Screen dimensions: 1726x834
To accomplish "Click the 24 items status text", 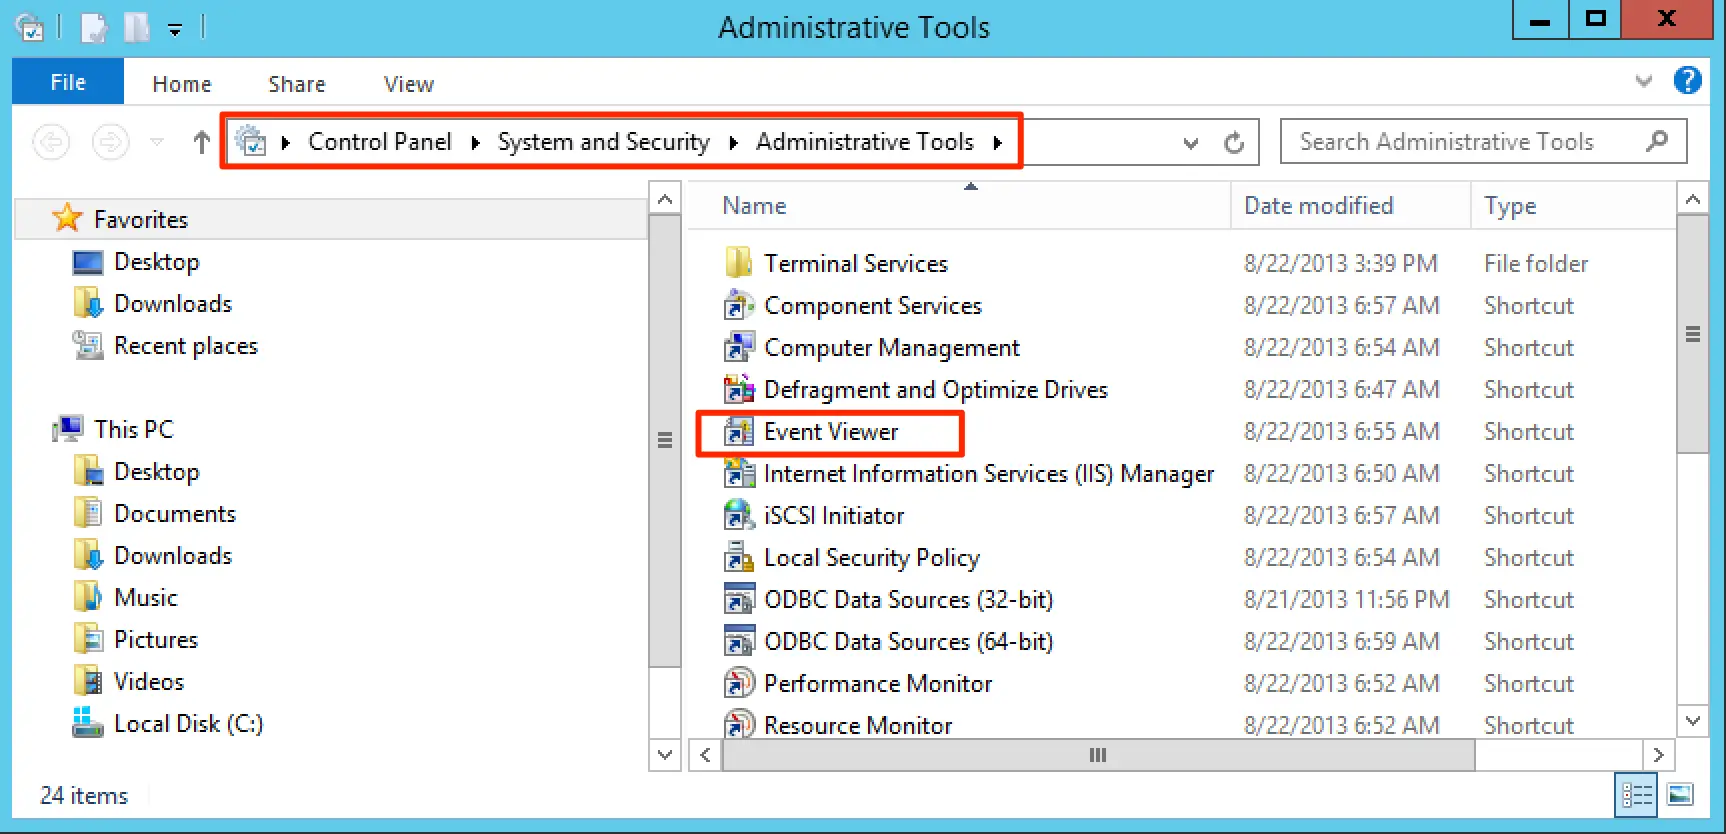I will point(84,795).
